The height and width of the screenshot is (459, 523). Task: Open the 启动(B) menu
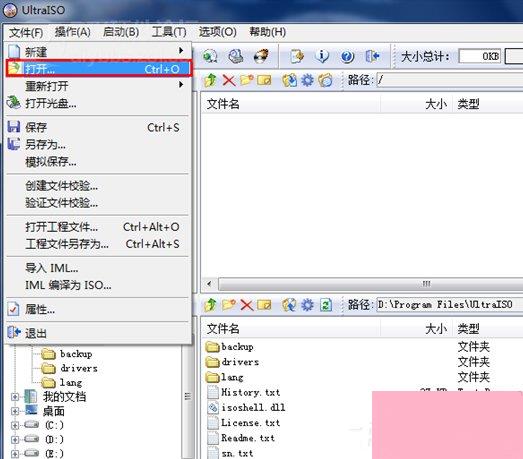click(x=121, y=32)
